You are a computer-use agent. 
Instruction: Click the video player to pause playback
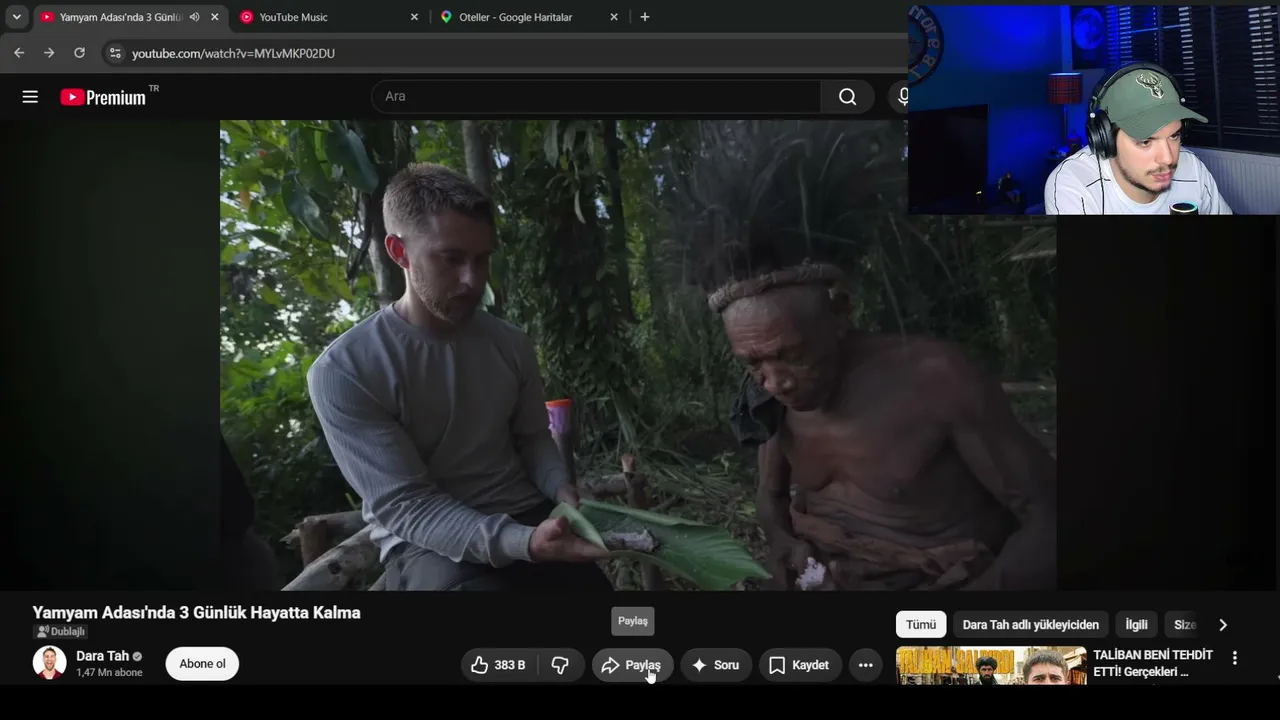click(638, 355)
